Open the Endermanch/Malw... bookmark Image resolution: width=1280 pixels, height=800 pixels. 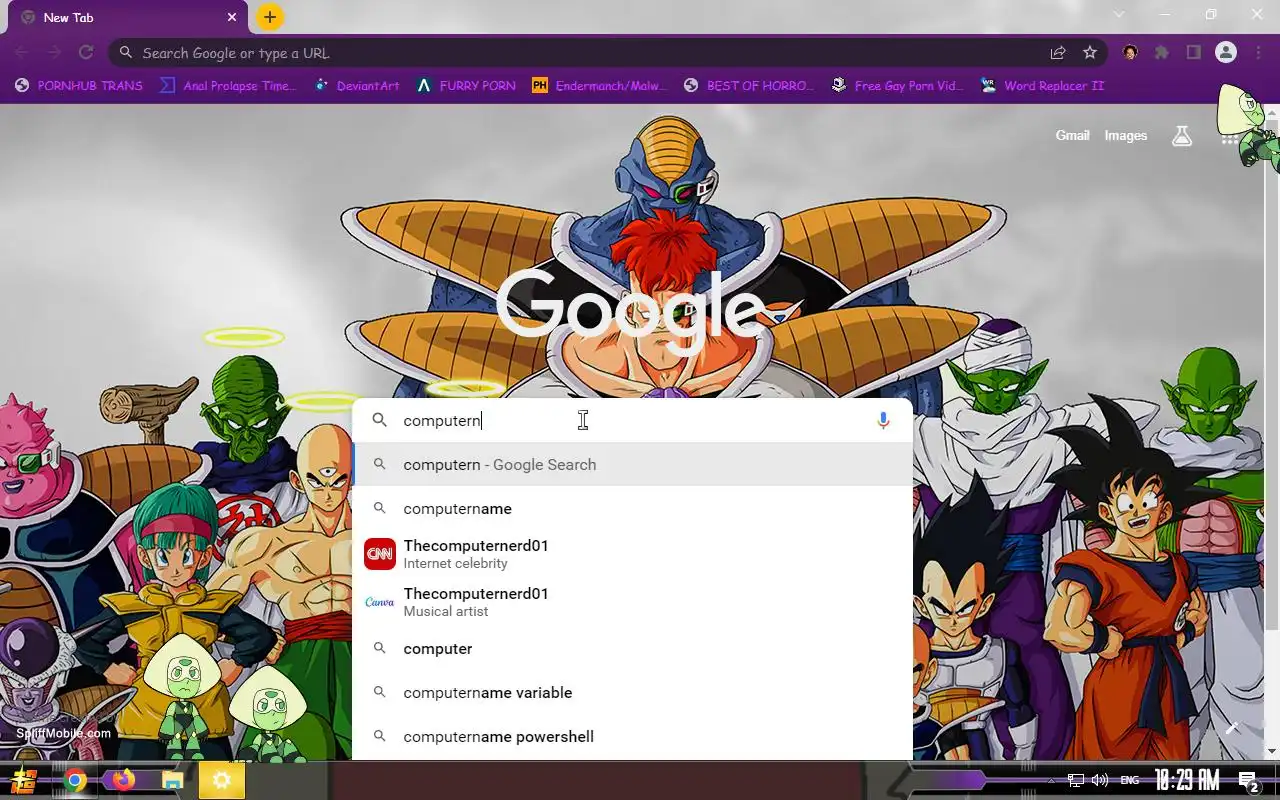click(x=599, y=86)
